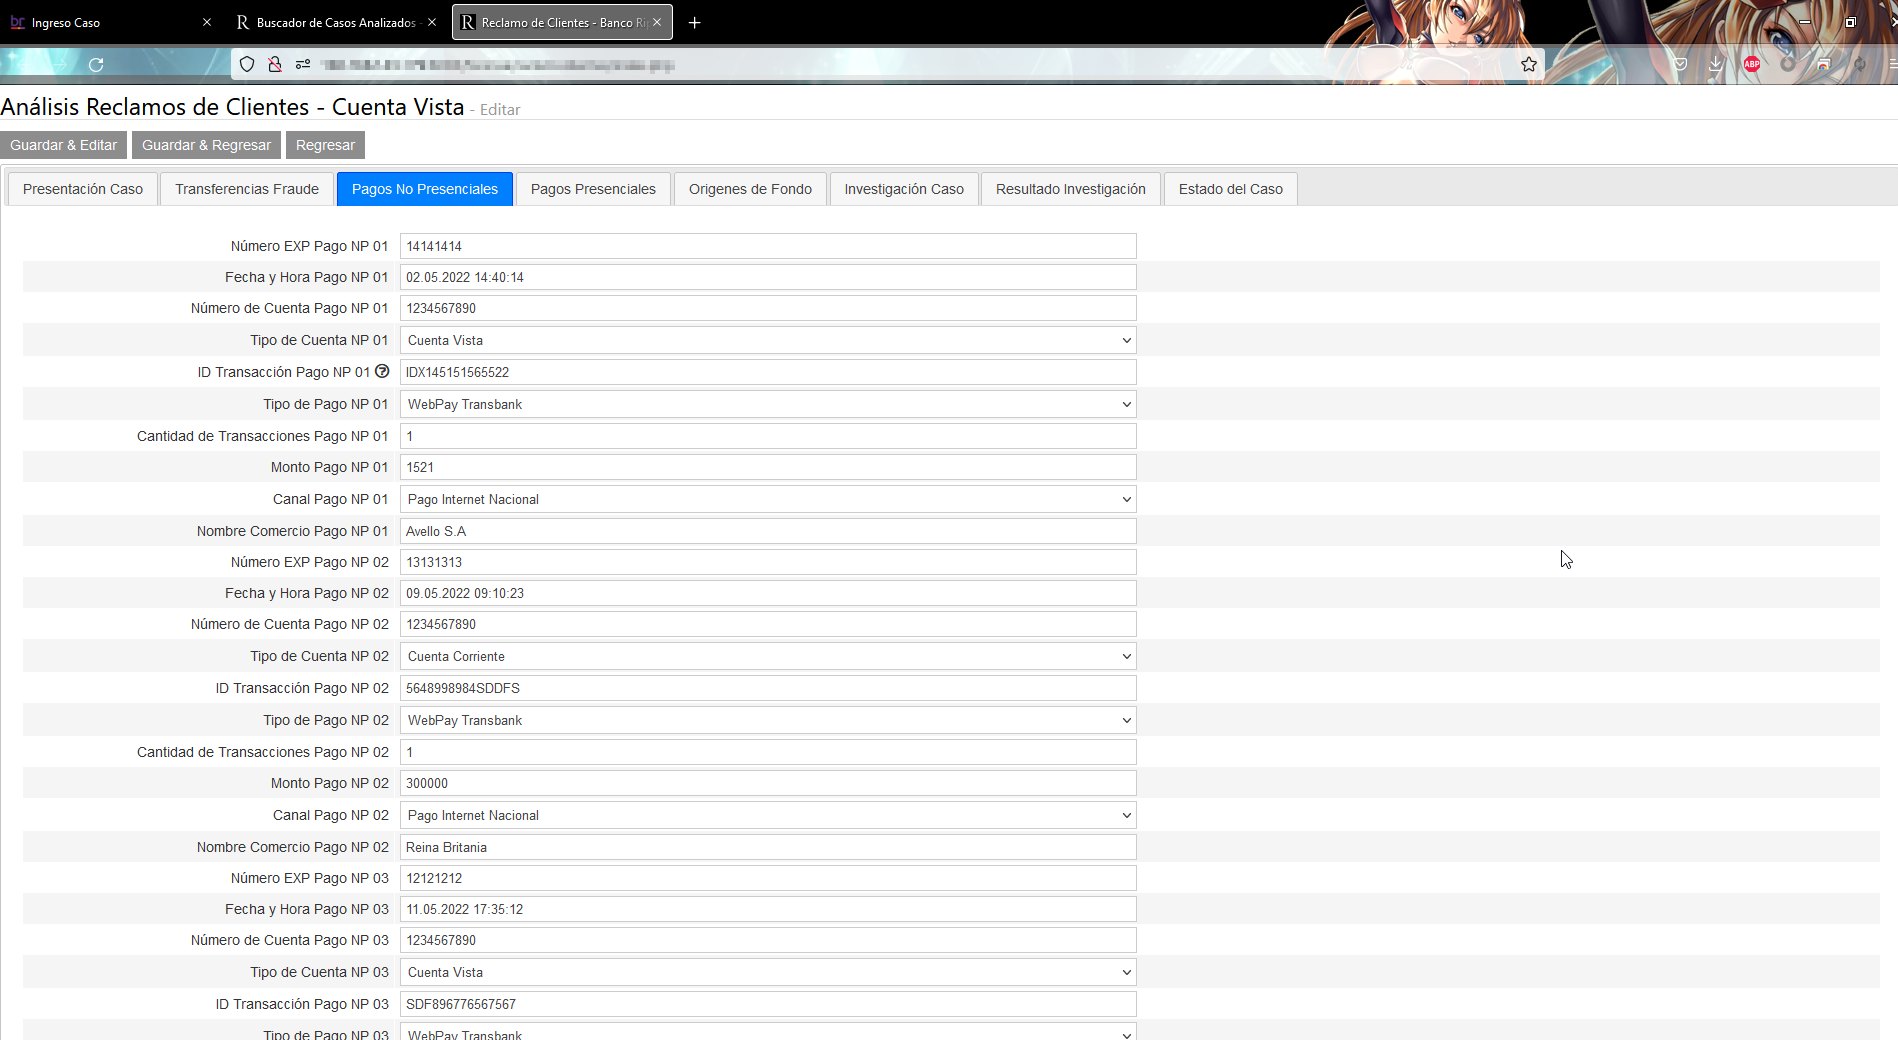Click the sync arrows extension icon

1860,65
